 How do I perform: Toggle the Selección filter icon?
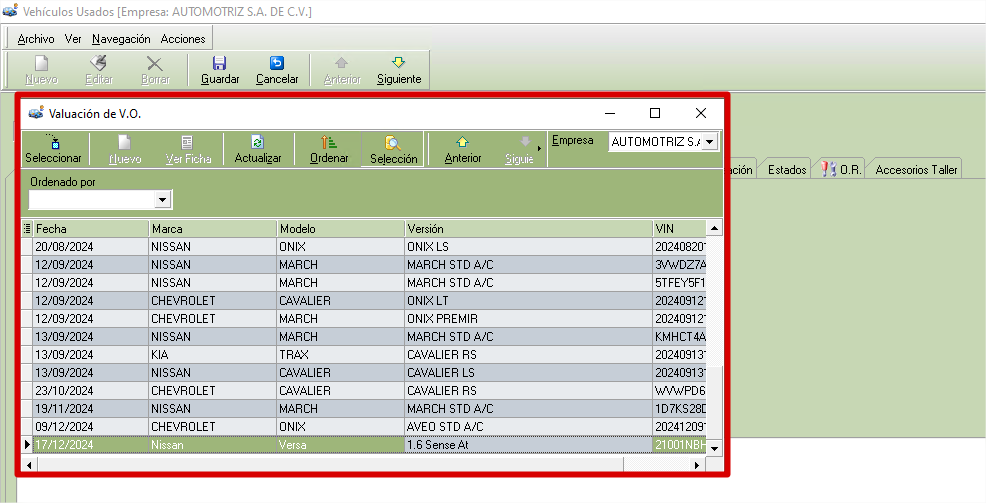click(393, 143)
